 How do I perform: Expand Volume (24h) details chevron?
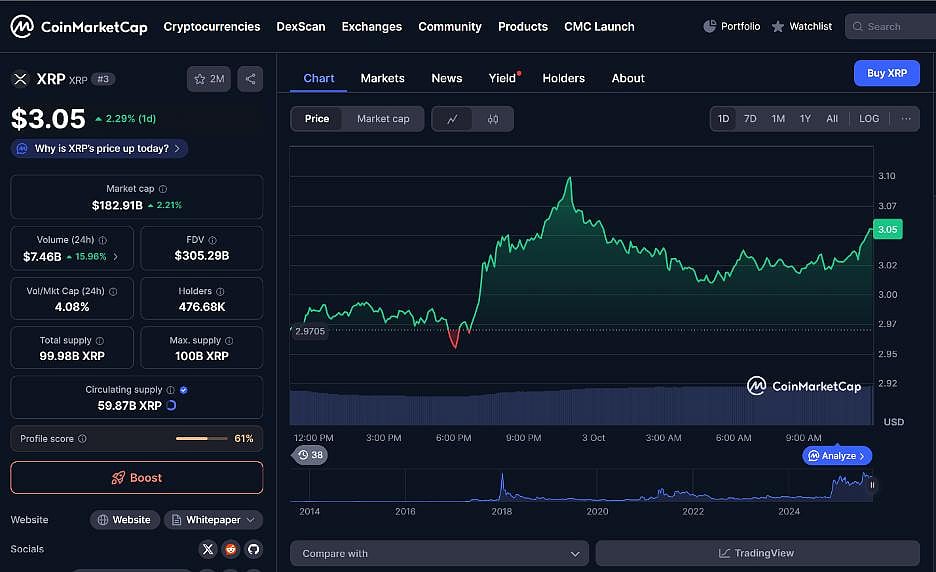coord(115,257)
